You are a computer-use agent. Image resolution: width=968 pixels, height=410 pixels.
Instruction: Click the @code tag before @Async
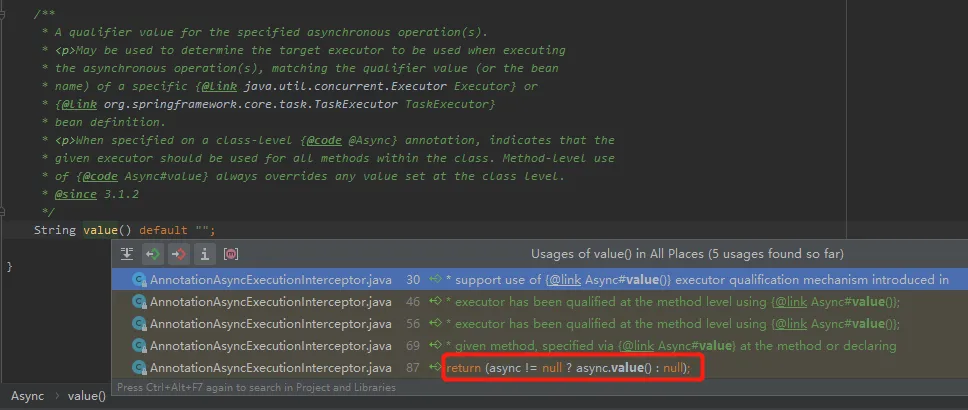(323, 140)
